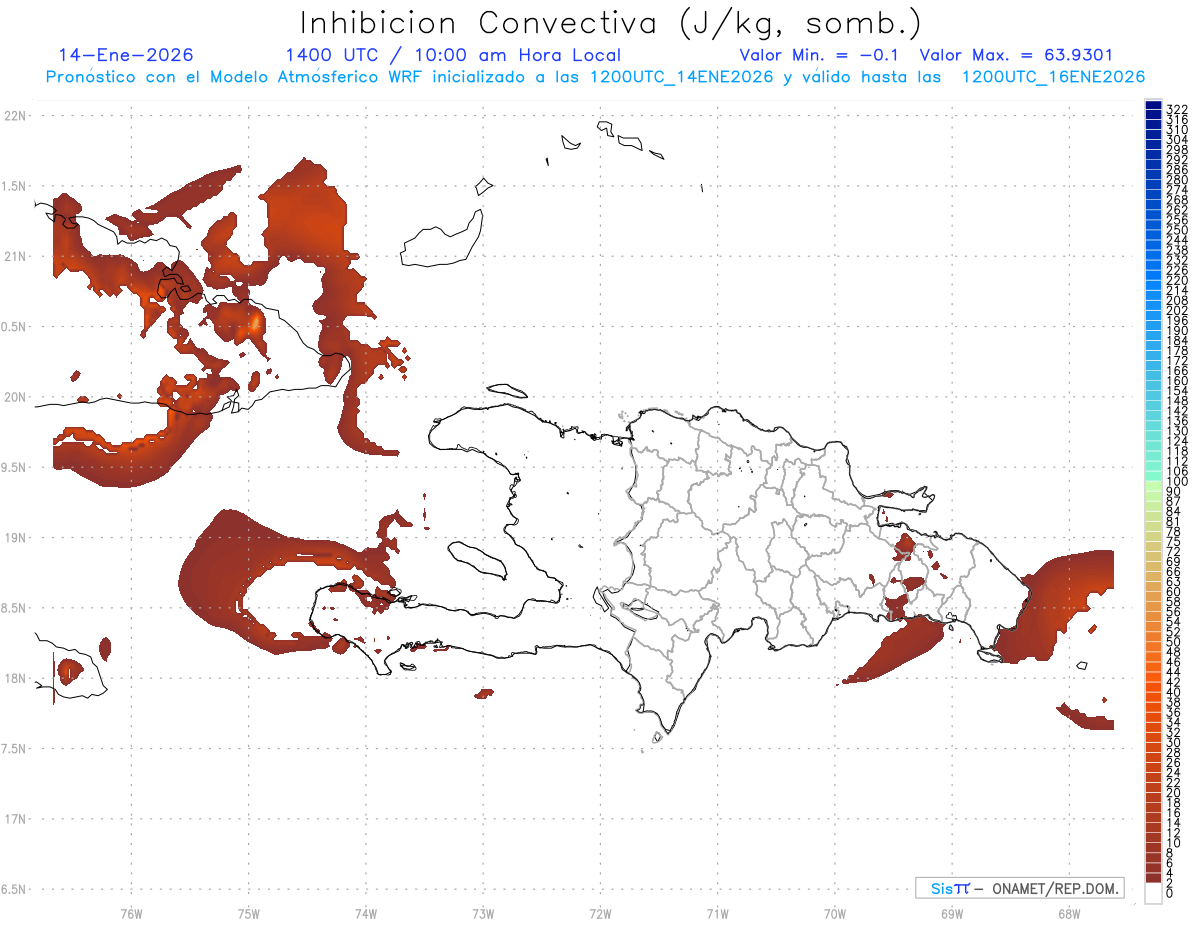Click the "100" colorbar scale value
The width and height of the screenshot is (1200, 927).
(1177, 482)
